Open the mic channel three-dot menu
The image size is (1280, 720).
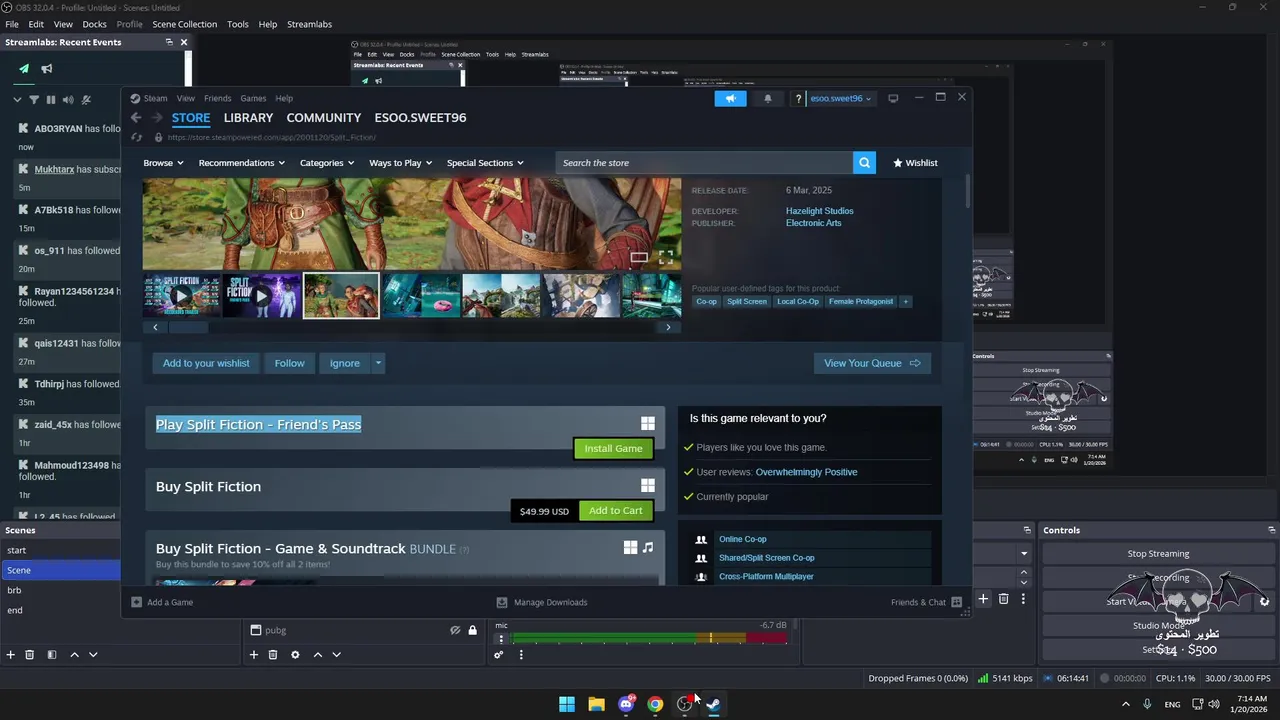501,639
